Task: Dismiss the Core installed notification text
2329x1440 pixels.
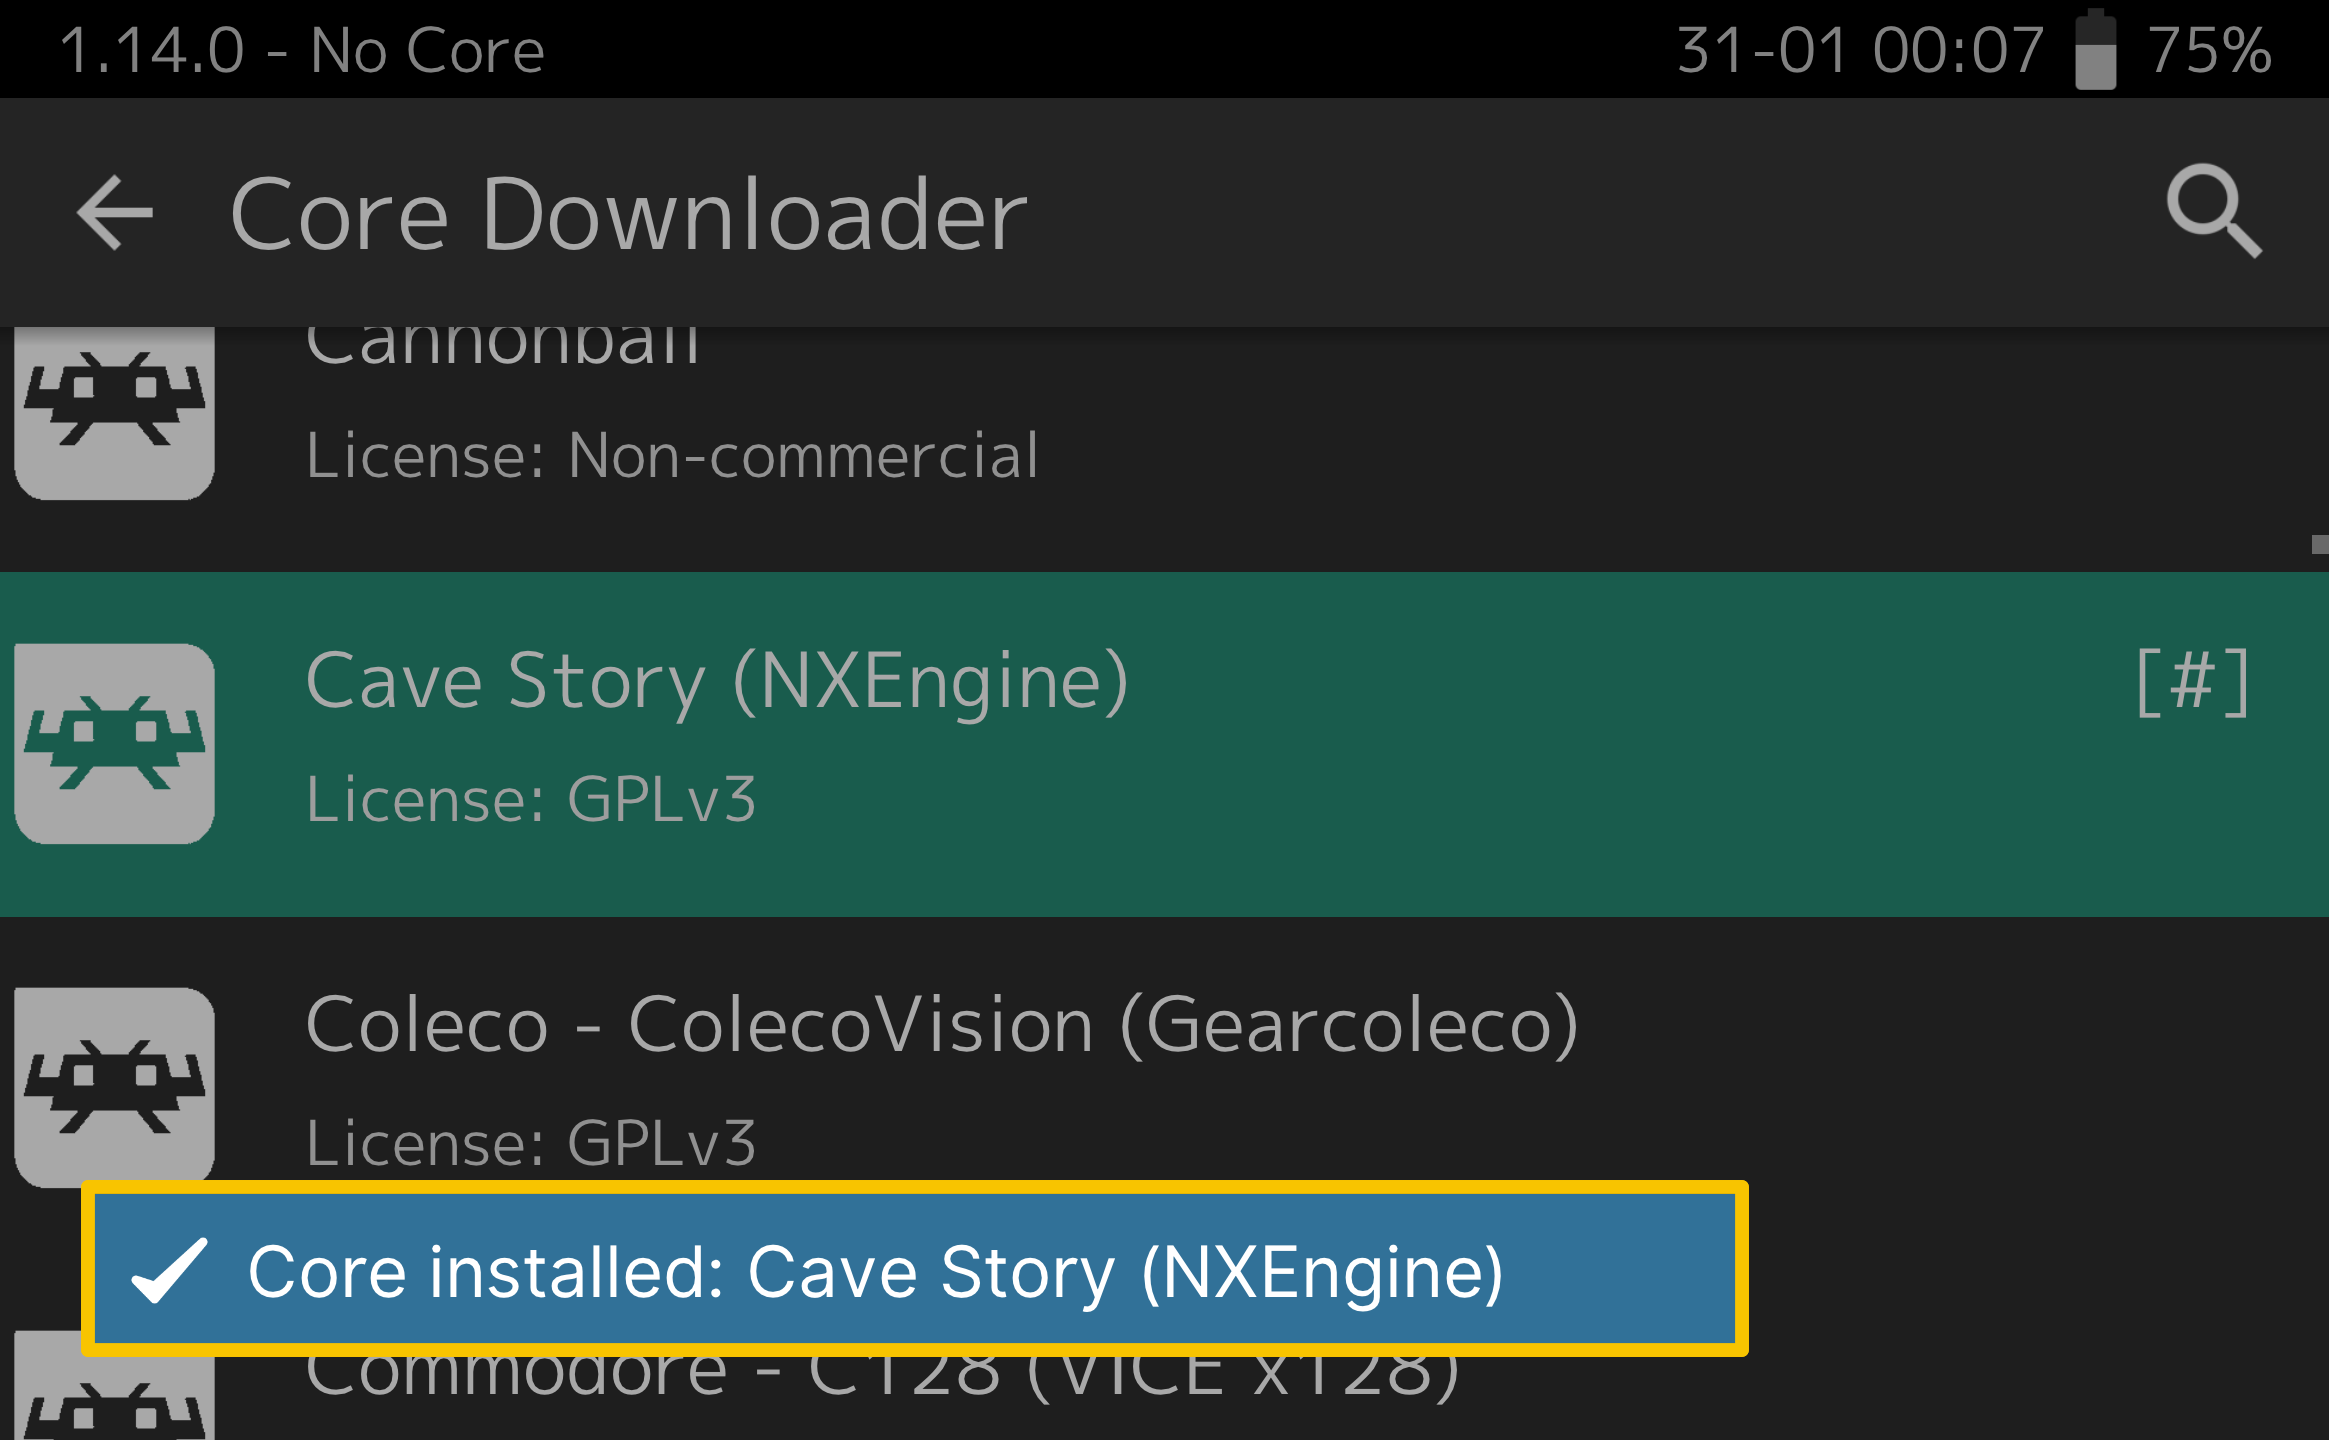Action: coord(876,1272)
